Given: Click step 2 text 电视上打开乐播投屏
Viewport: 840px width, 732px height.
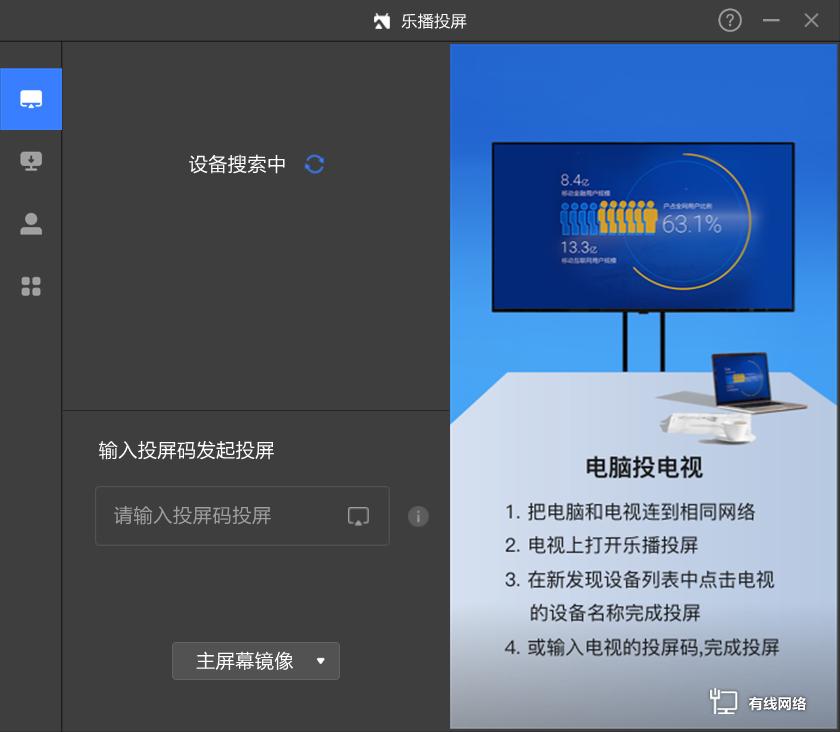Looking at the screenshot, I should pyautogui.click(x=613, y=546).
